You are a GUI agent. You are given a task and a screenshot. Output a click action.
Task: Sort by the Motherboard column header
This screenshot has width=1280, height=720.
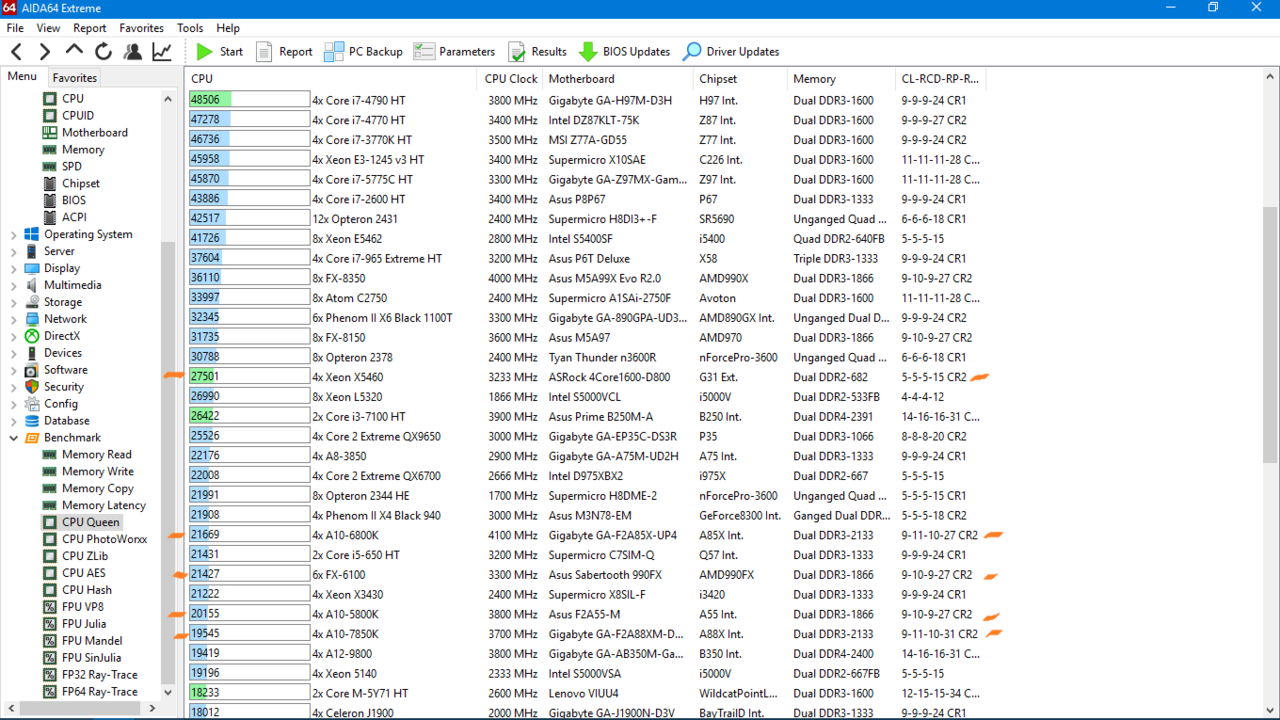pyautogui.click(x=618, y=79)
